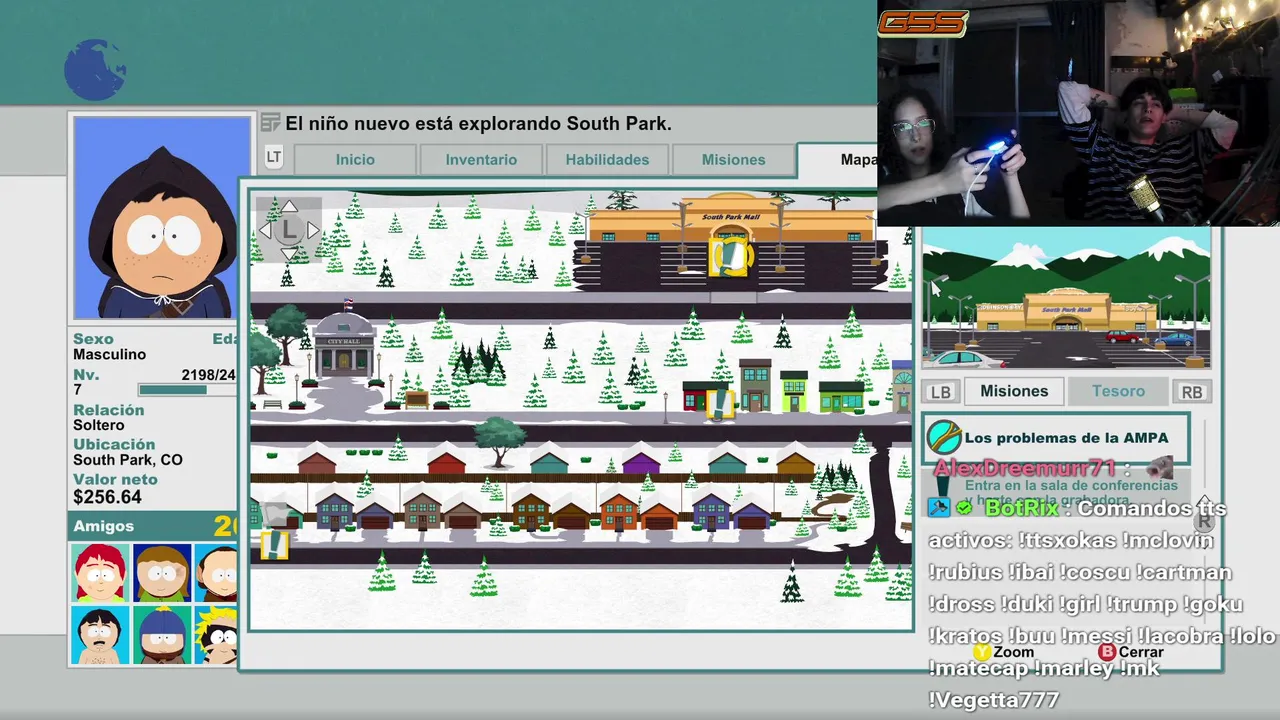1280x720 pixels.
Task: Click the hooded player character portrait
Action: click(162, 217)
